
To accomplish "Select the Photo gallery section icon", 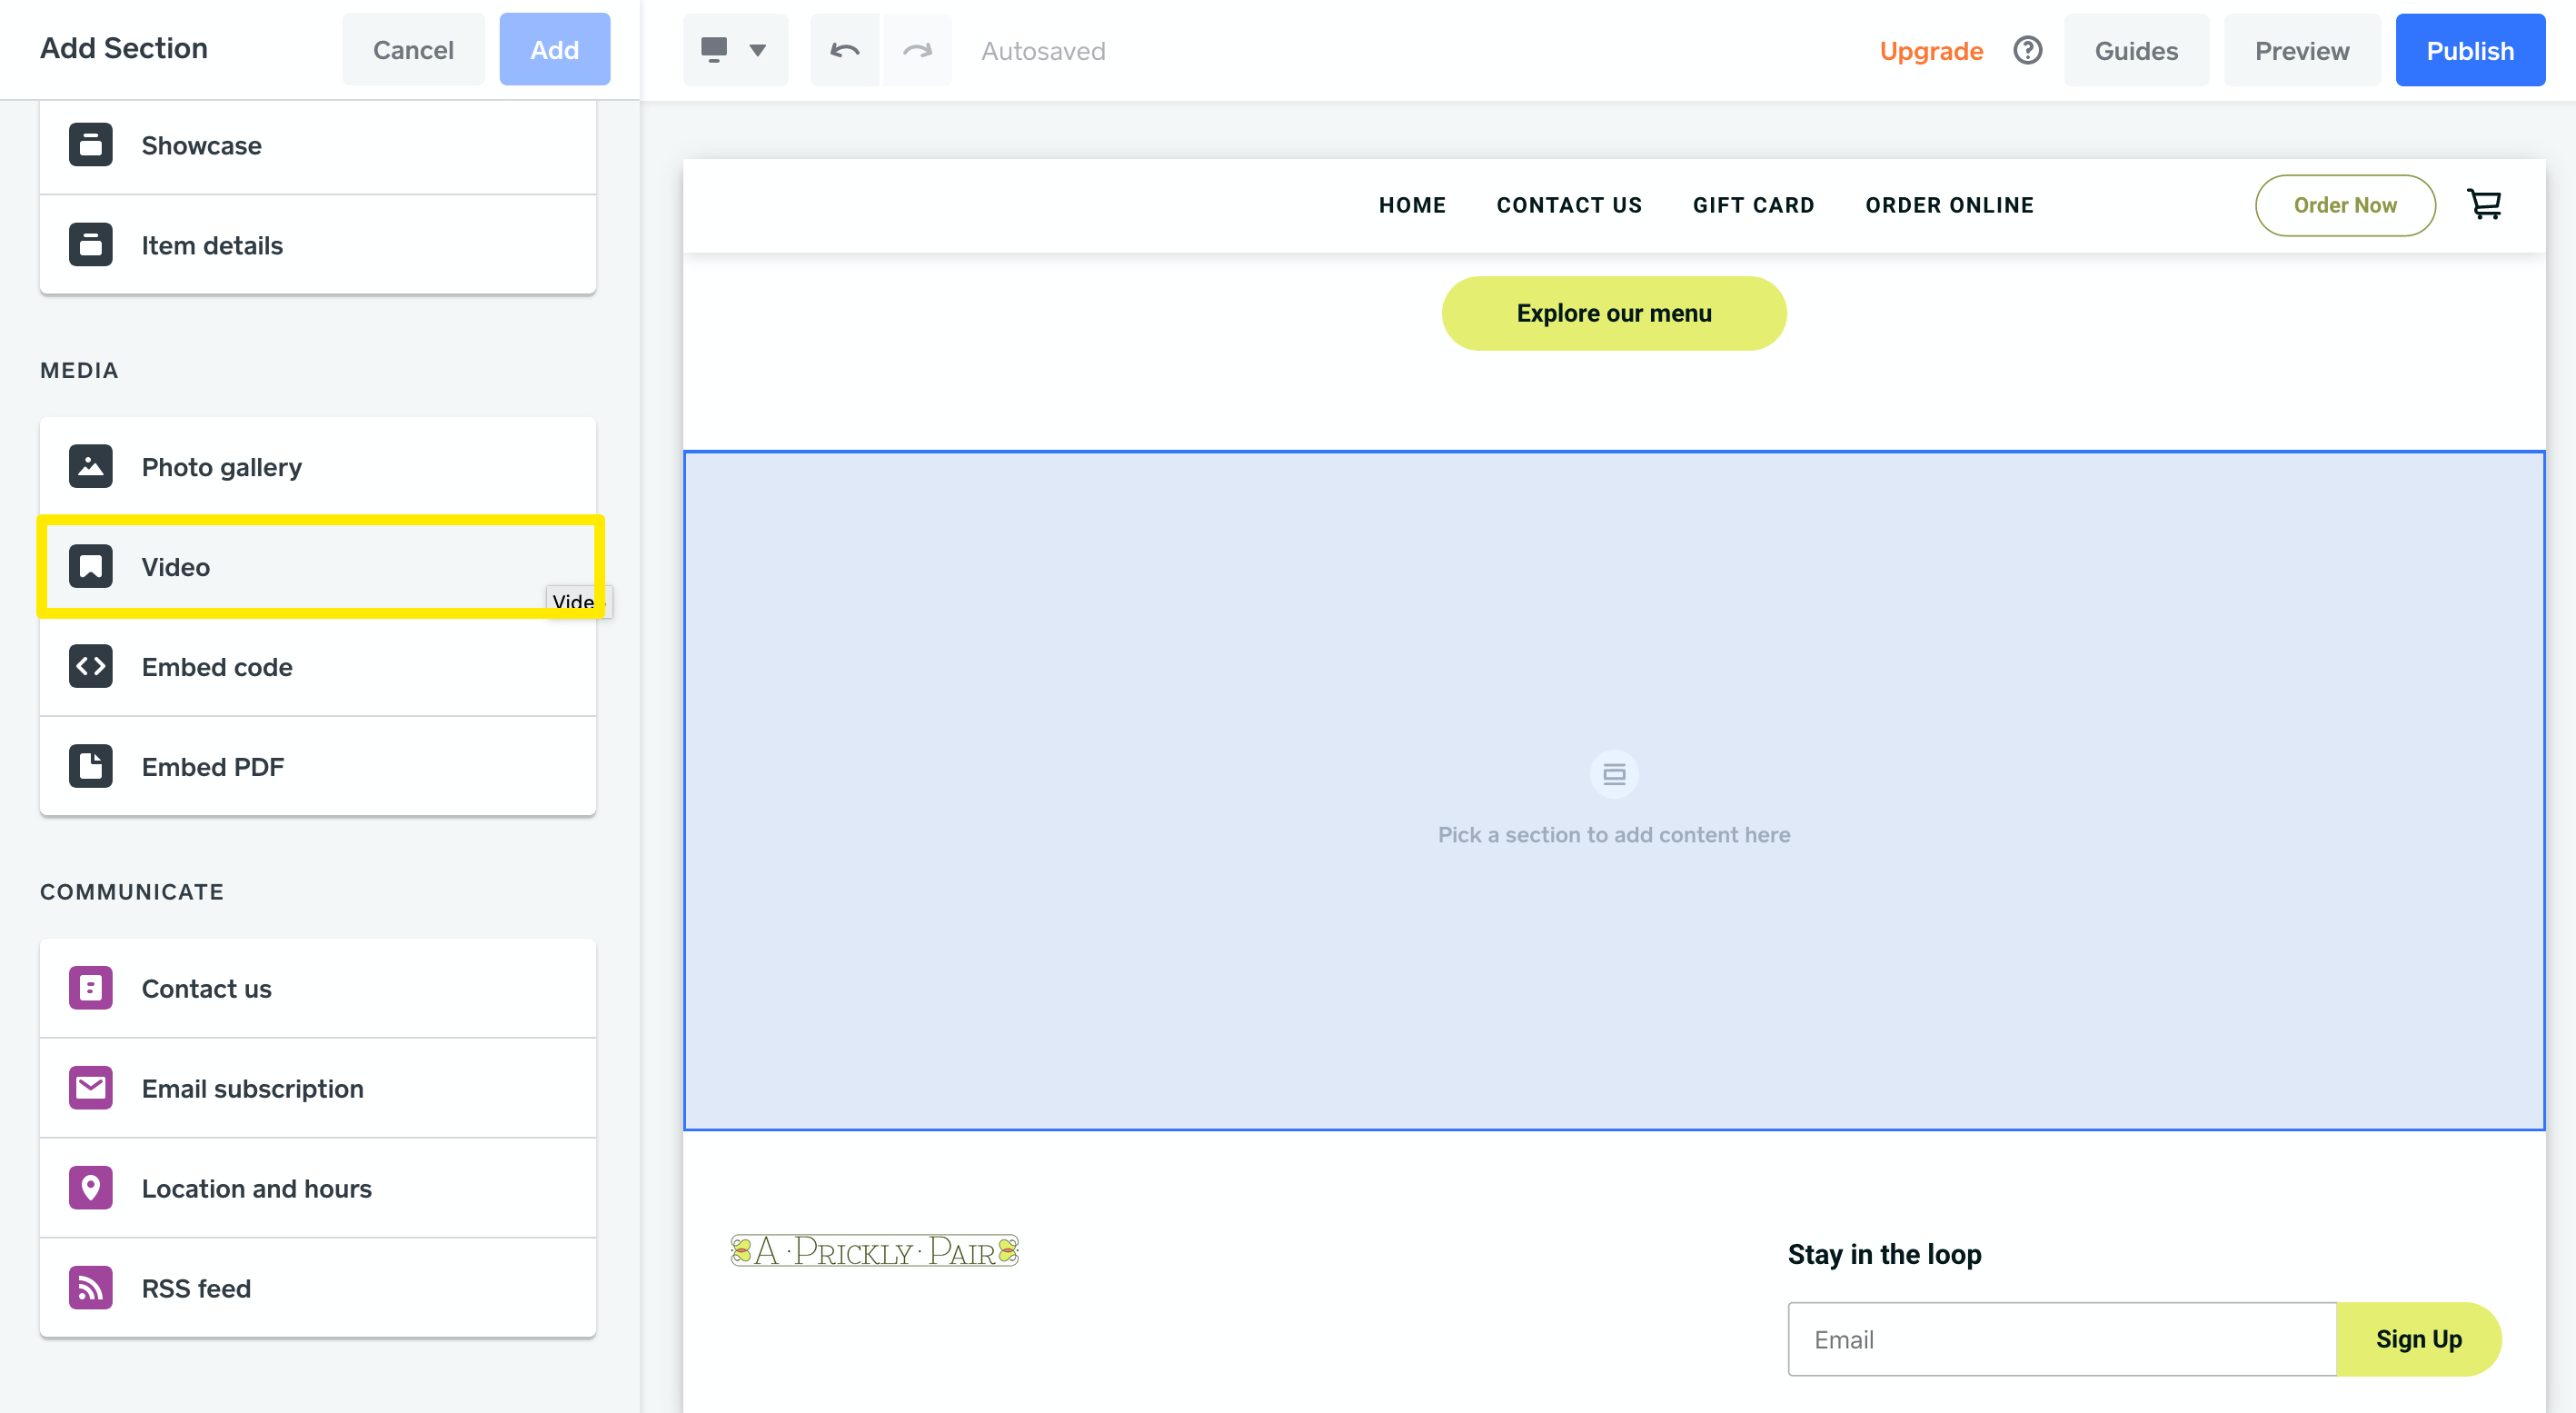I will pos(90,466).
